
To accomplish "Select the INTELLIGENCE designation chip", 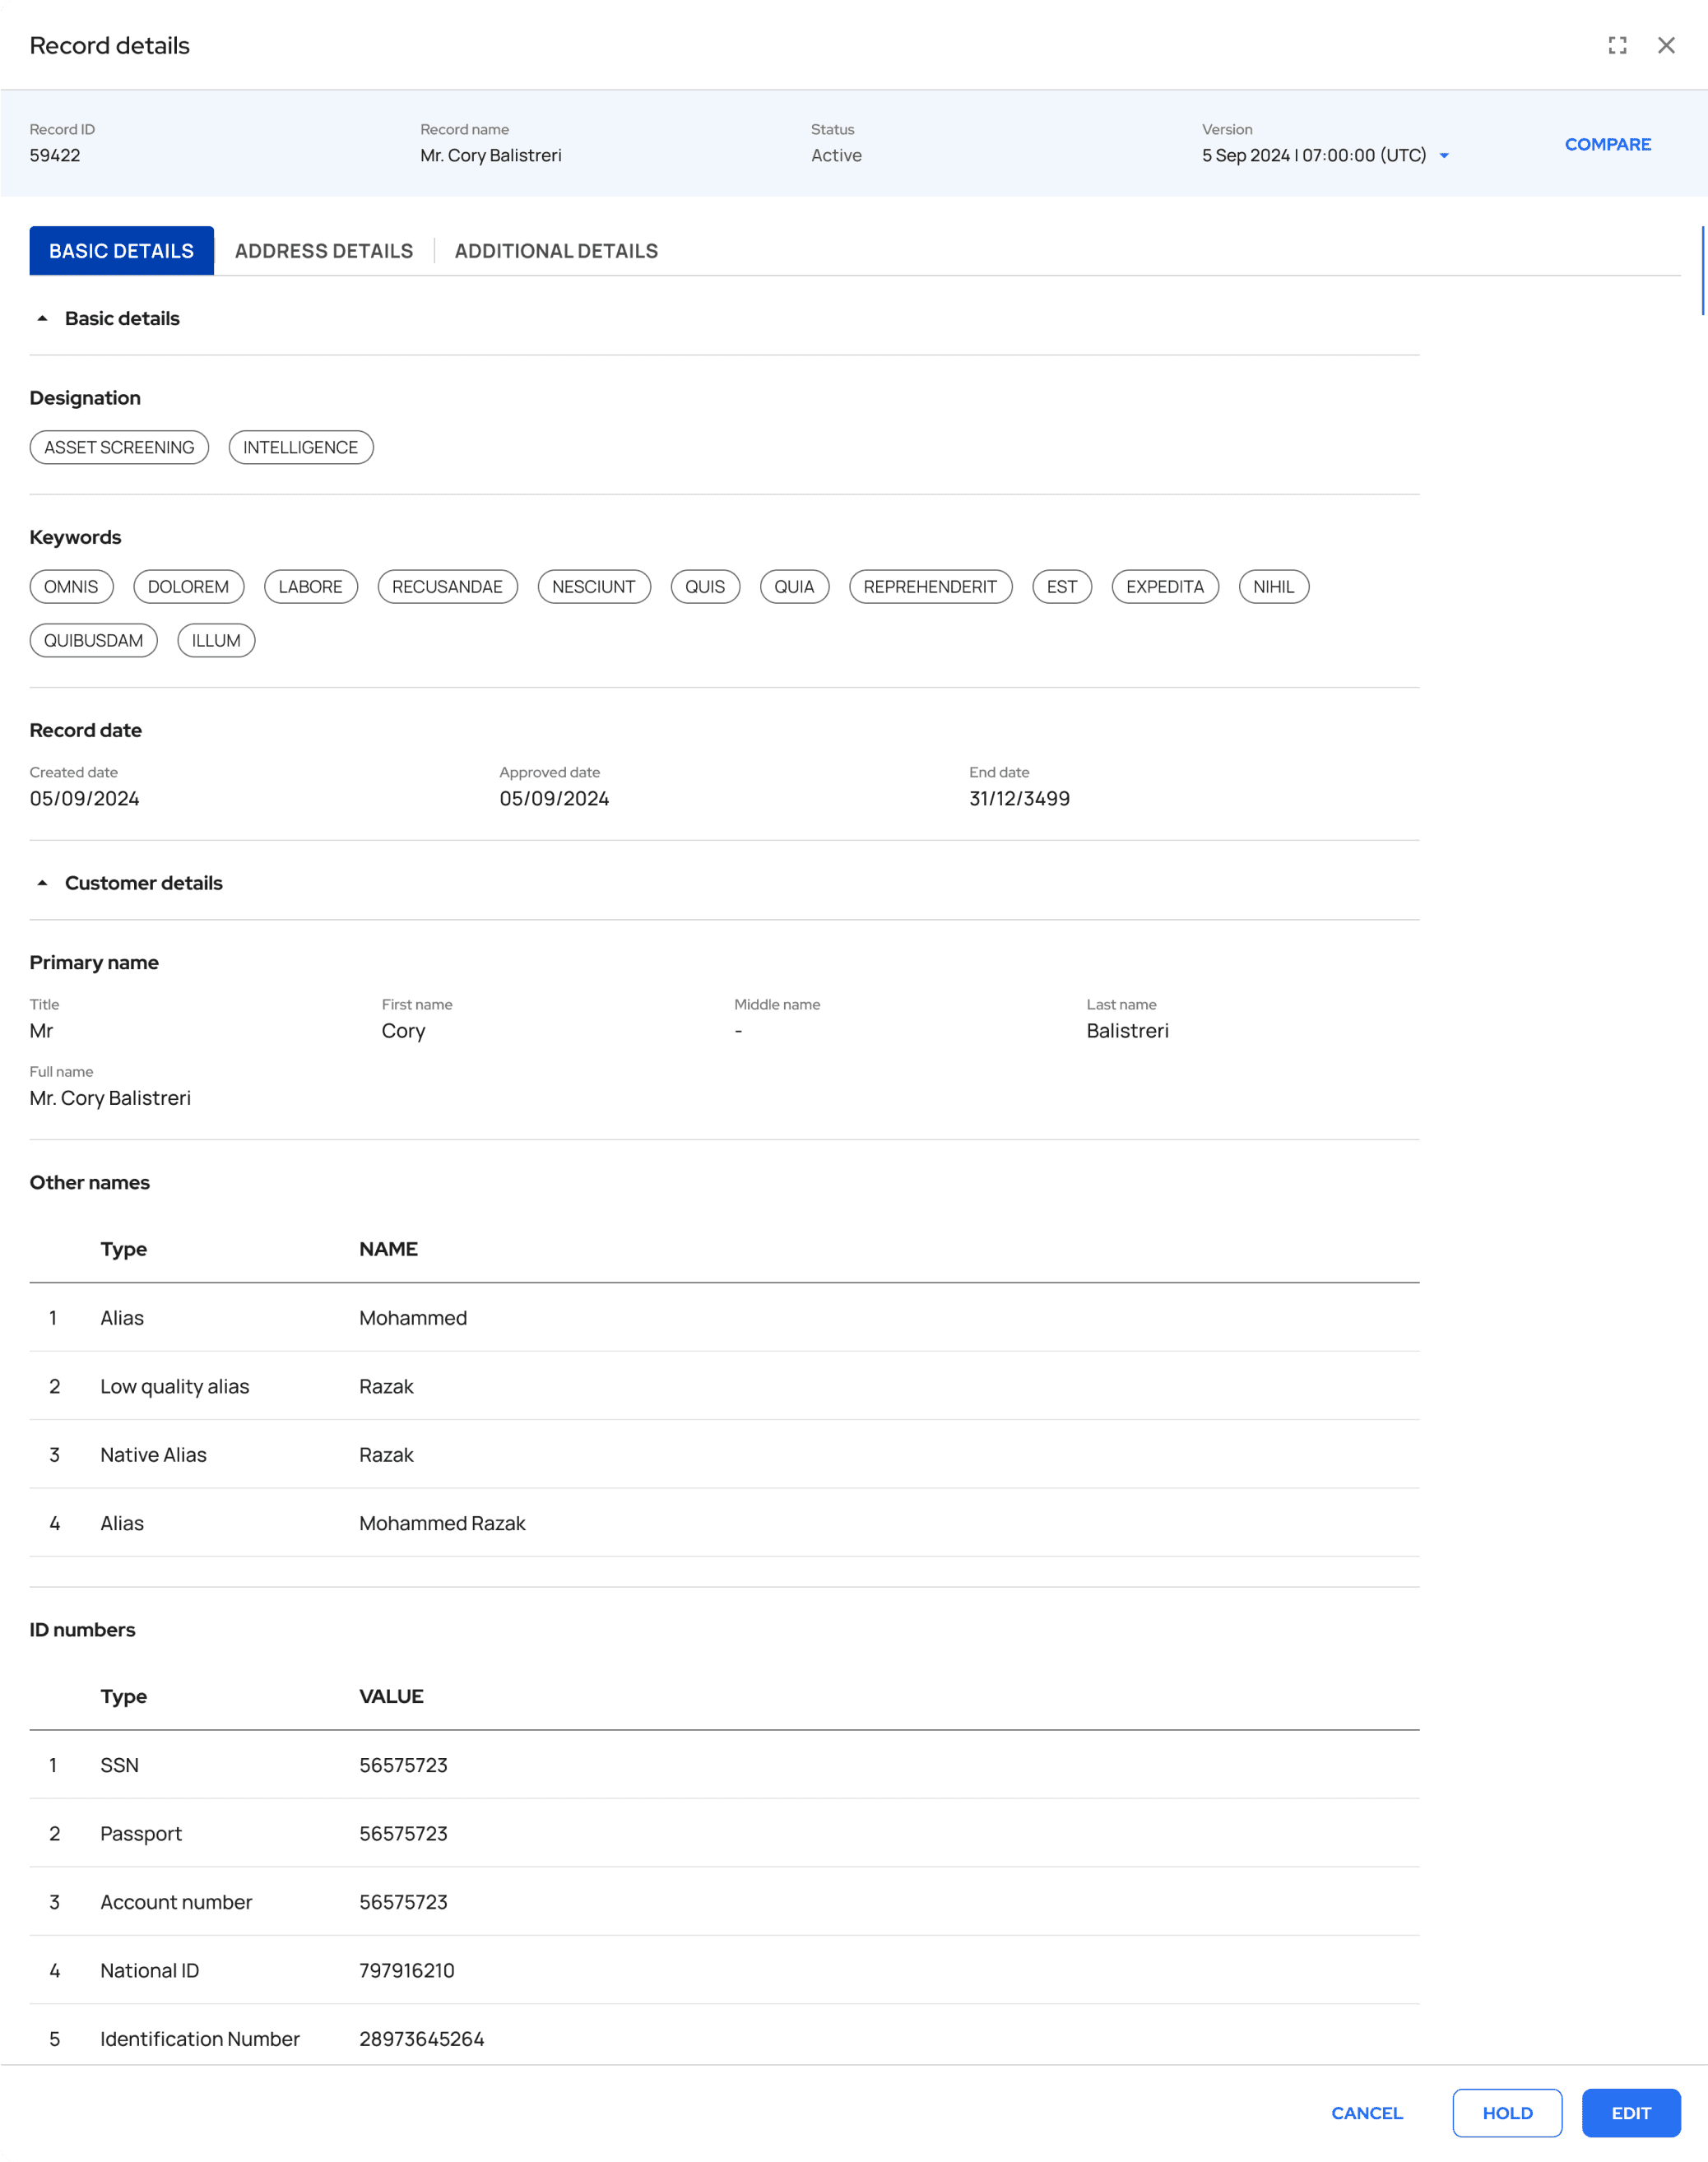I will click(x=301, y=447).
